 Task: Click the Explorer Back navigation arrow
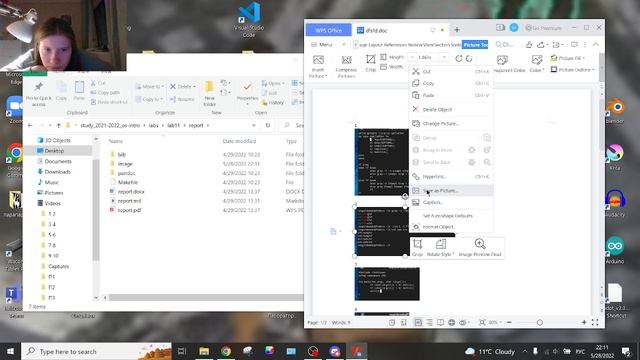click(30, 125)
